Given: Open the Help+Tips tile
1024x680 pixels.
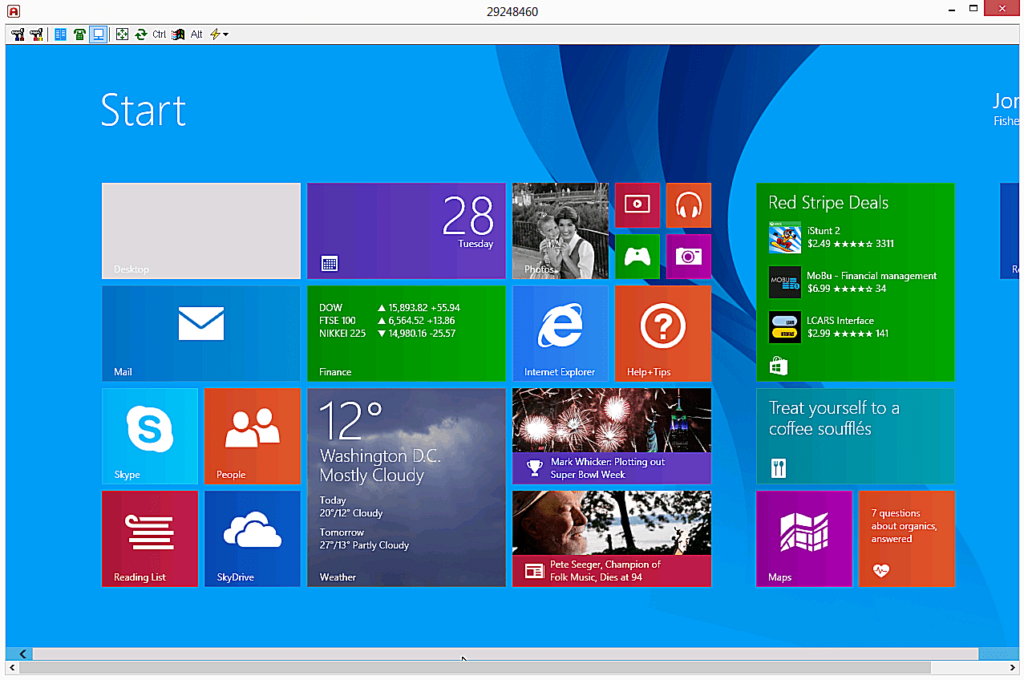Looking at the screenshot, I should 663,333.
